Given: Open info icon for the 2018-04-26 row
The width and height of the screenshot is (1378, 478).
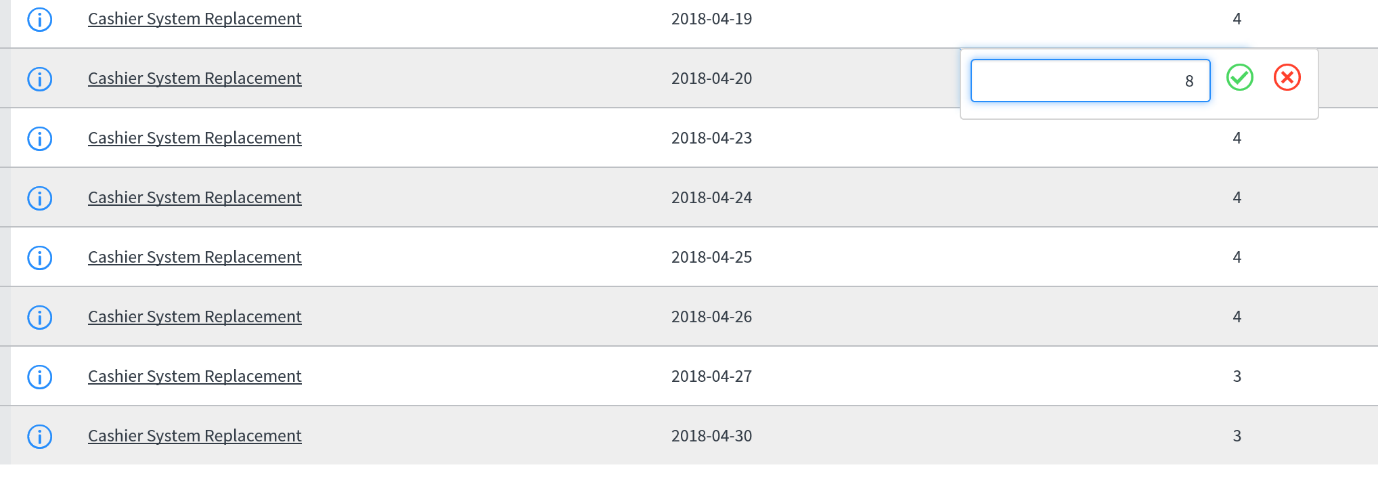Looking at the screenshot, I should 39,317.
